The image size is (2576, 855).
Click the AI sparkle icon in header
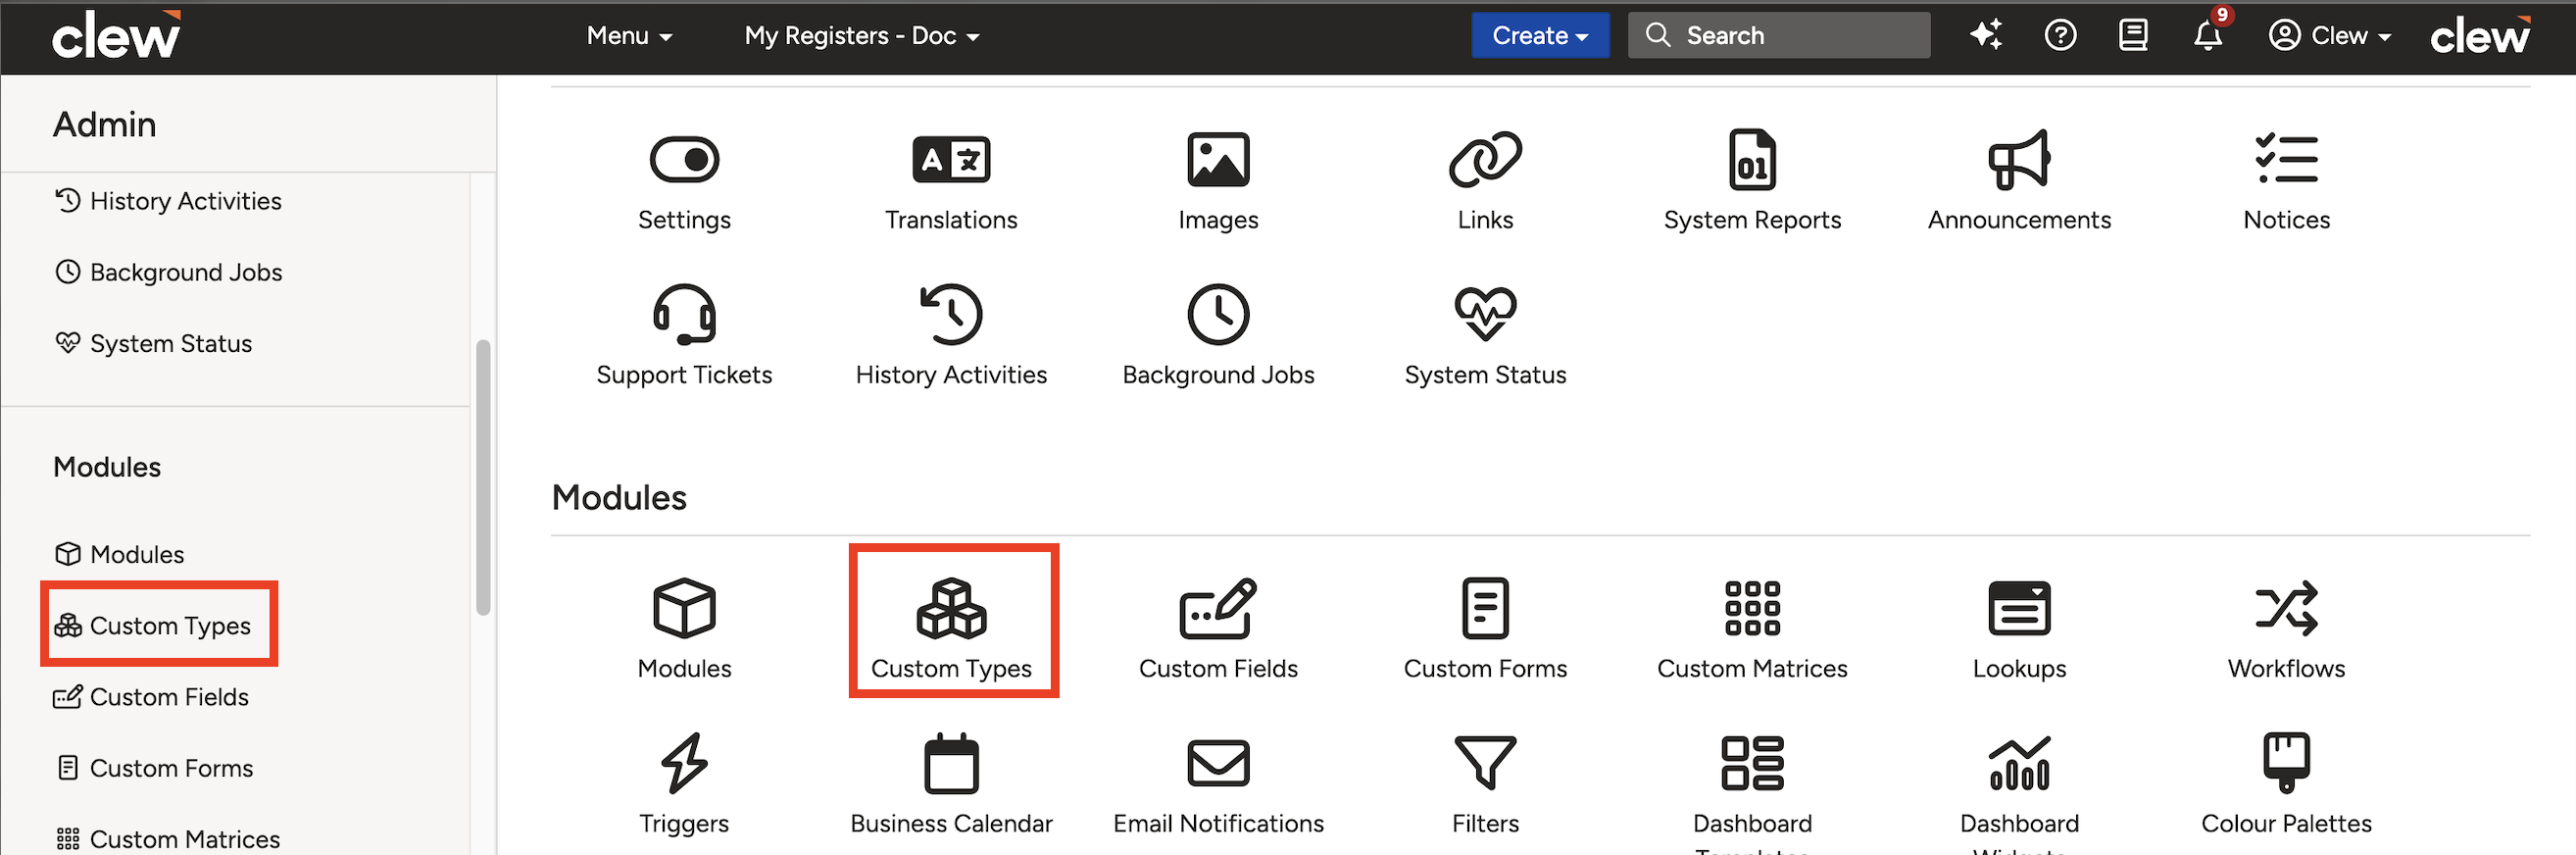click(1986, 35)
